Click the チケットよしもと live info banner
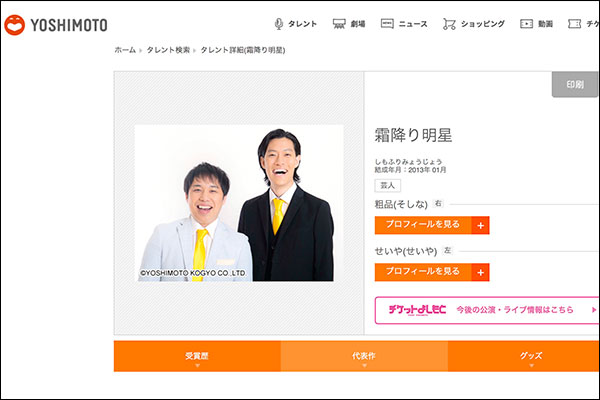Viewport: 600px width, 400px height. tap(486, 310)
